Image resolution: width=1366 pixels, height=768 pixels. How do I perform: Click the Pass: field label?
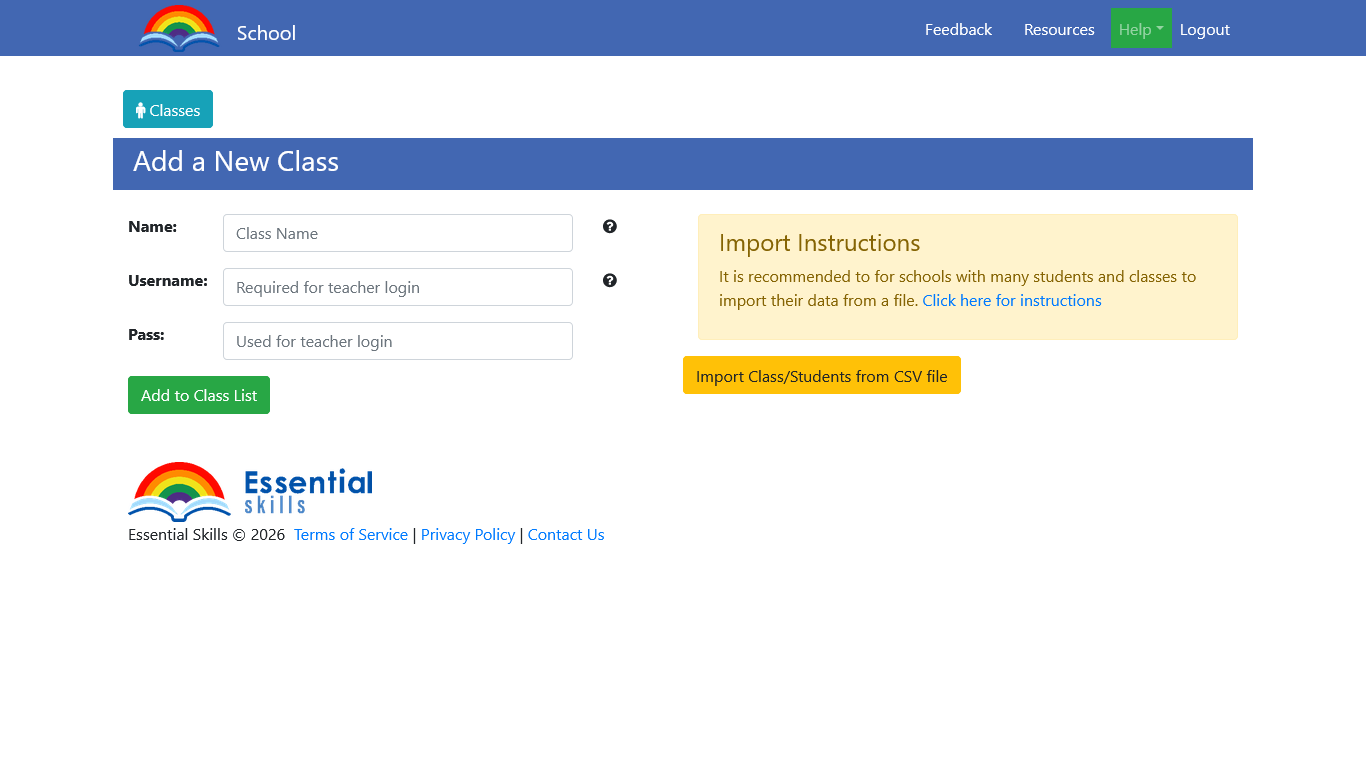tap(146, 335)
